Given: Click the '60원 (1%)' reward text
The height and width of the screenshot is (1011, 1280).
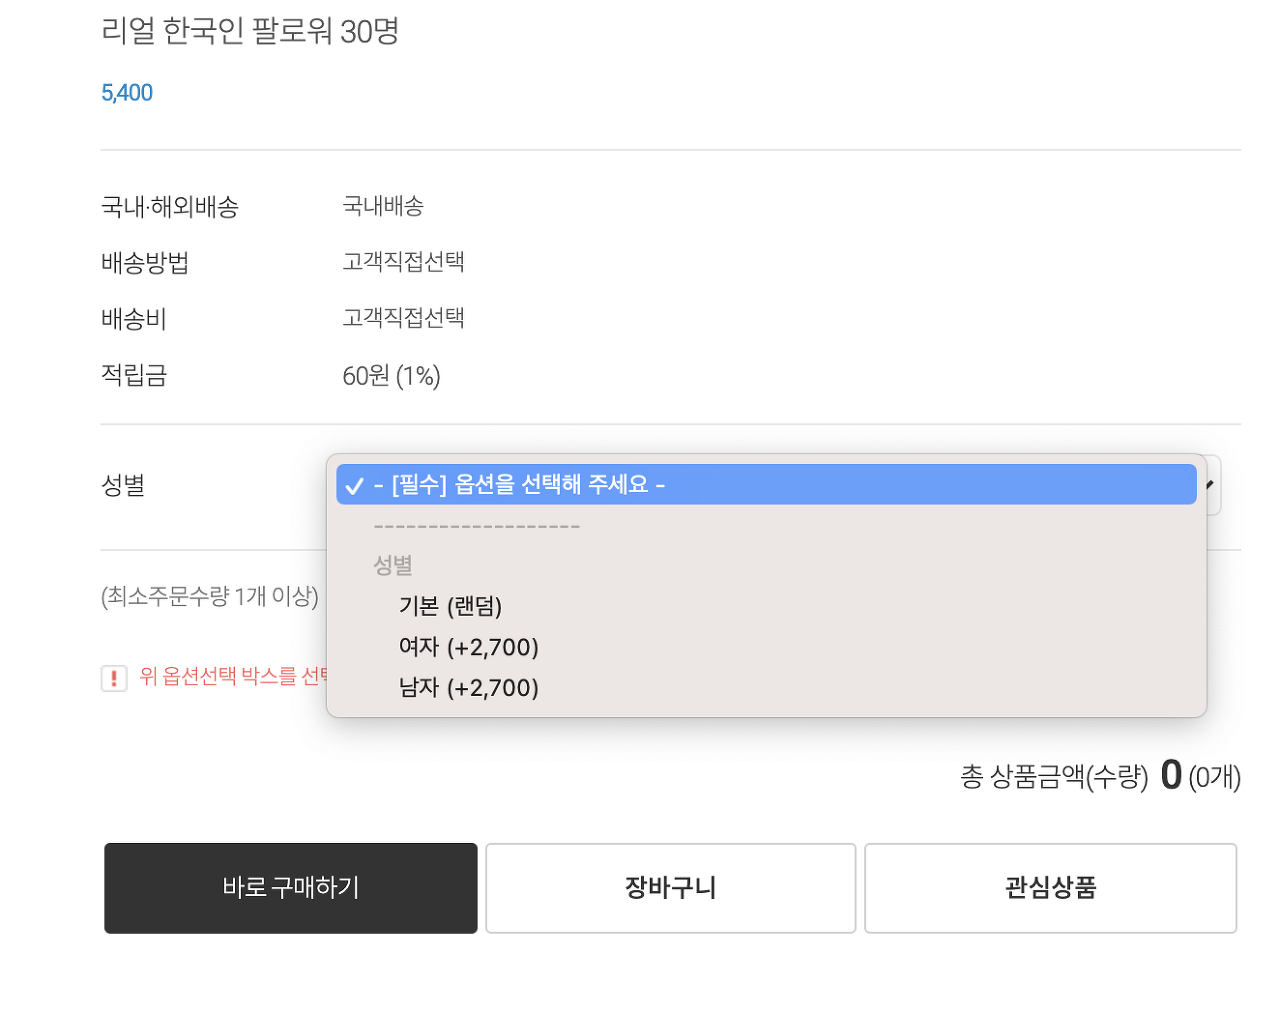Looking at the screenshot, I should click(x=391, y=376).
